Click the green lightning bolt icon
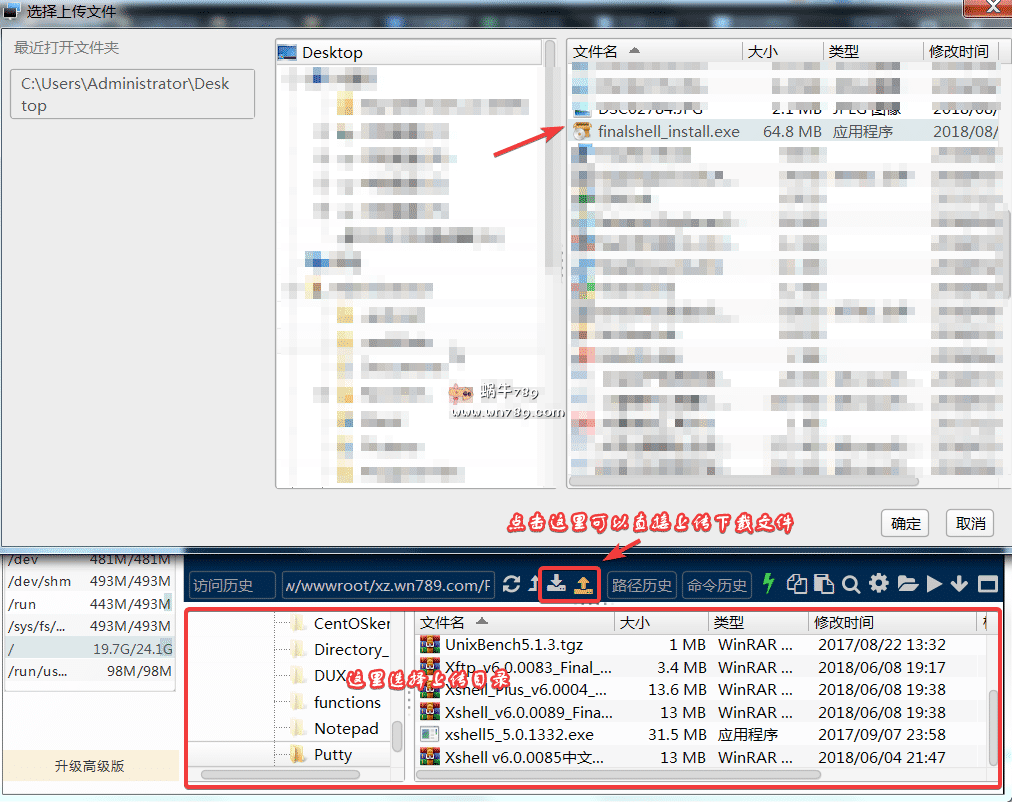This screenshot has height=802, width=1012. pos(768,584)
